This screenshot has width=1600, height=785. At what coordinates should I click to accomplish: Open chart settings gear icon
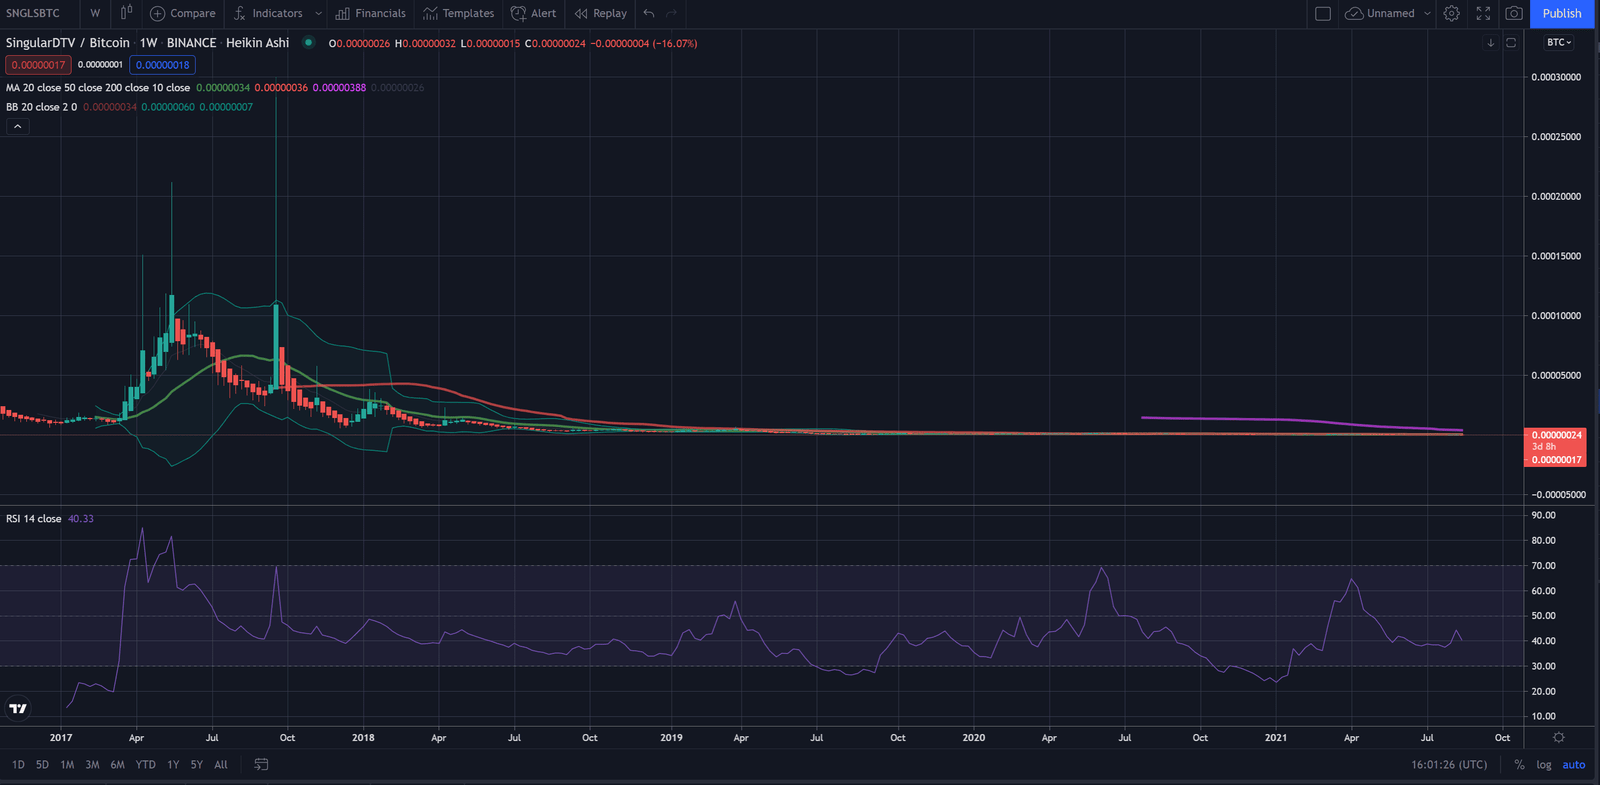1452,13
